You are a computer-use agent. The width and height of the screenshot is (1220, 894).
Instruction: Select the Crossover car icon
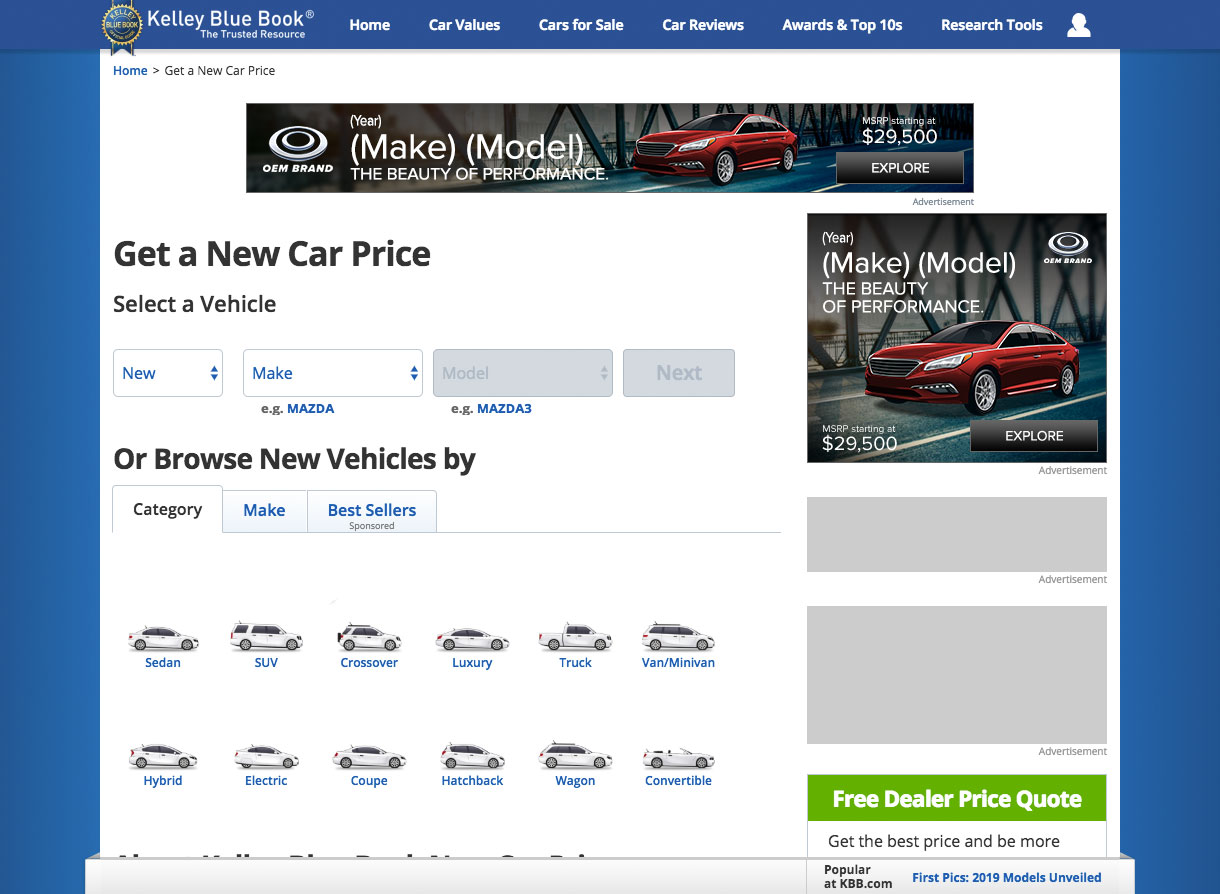[x=369, y=637]
